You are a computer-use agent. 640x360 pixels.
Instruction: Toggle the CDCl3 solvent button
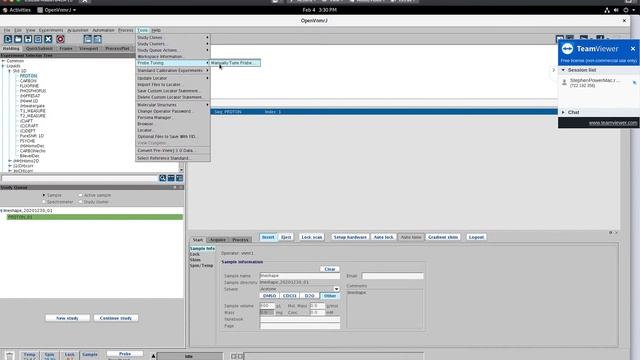click(x=289, y=296)
